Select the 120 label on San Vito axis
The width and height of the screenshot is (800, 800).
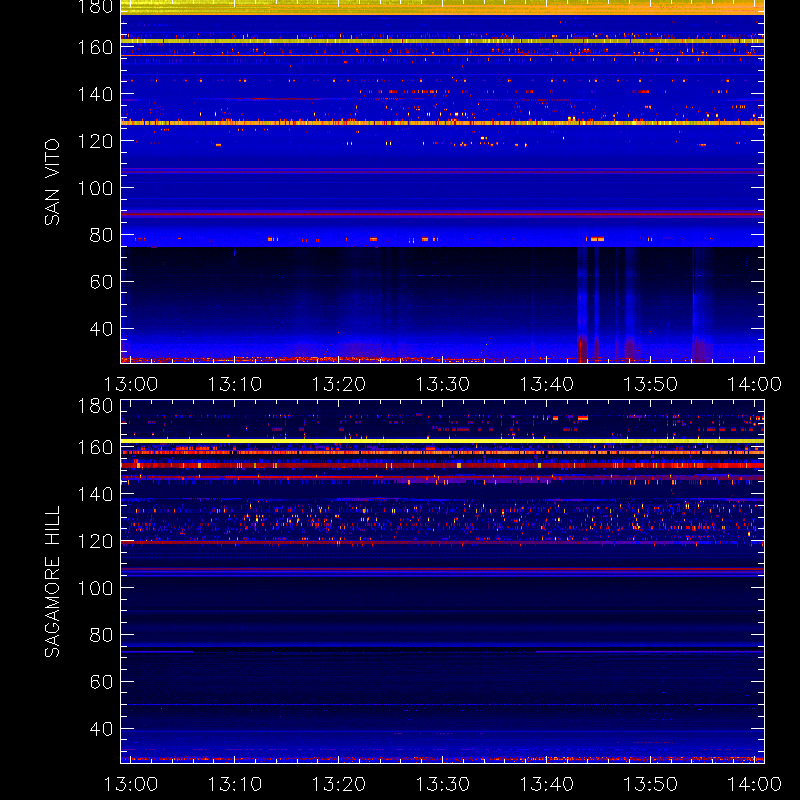click(95, 141)
